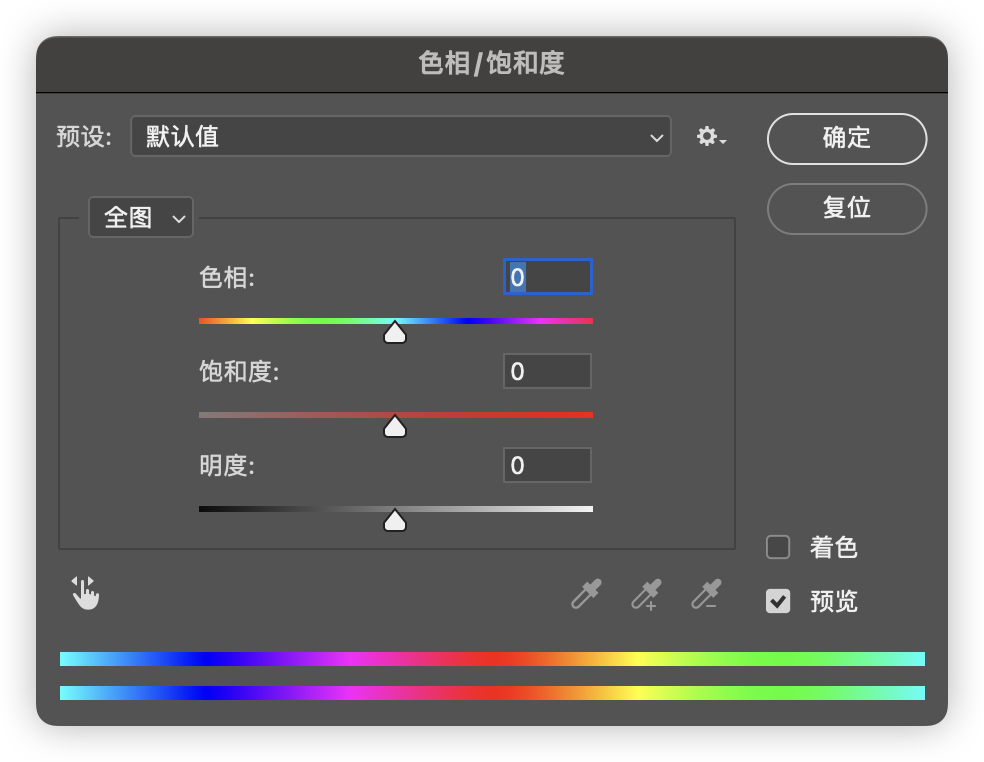Open the 预设 preset dropdown
Screen dimensions: 984x762
point(401,136)
